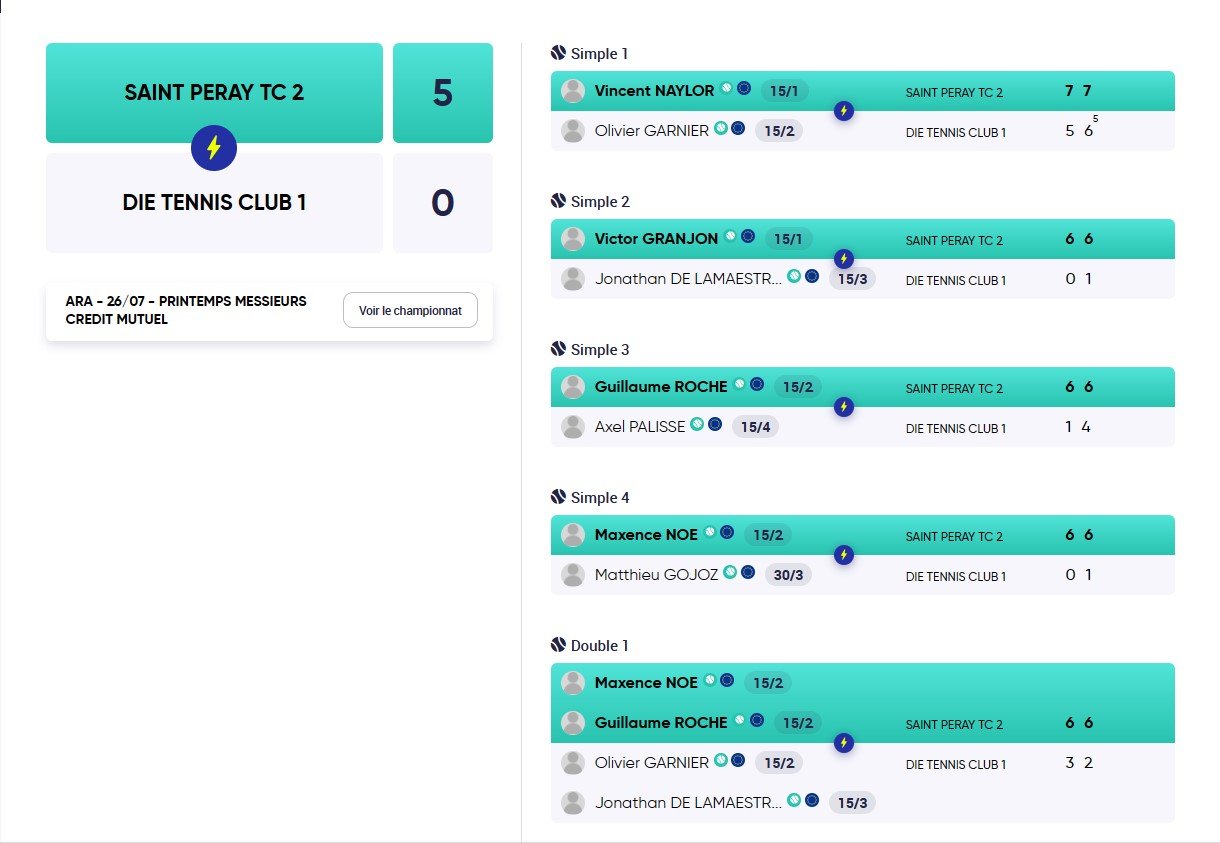1220x843 pixels.
Task: Click the 30/3 ranking badge of Matthieu GOJOZ
Action: (x=788, y=575)
